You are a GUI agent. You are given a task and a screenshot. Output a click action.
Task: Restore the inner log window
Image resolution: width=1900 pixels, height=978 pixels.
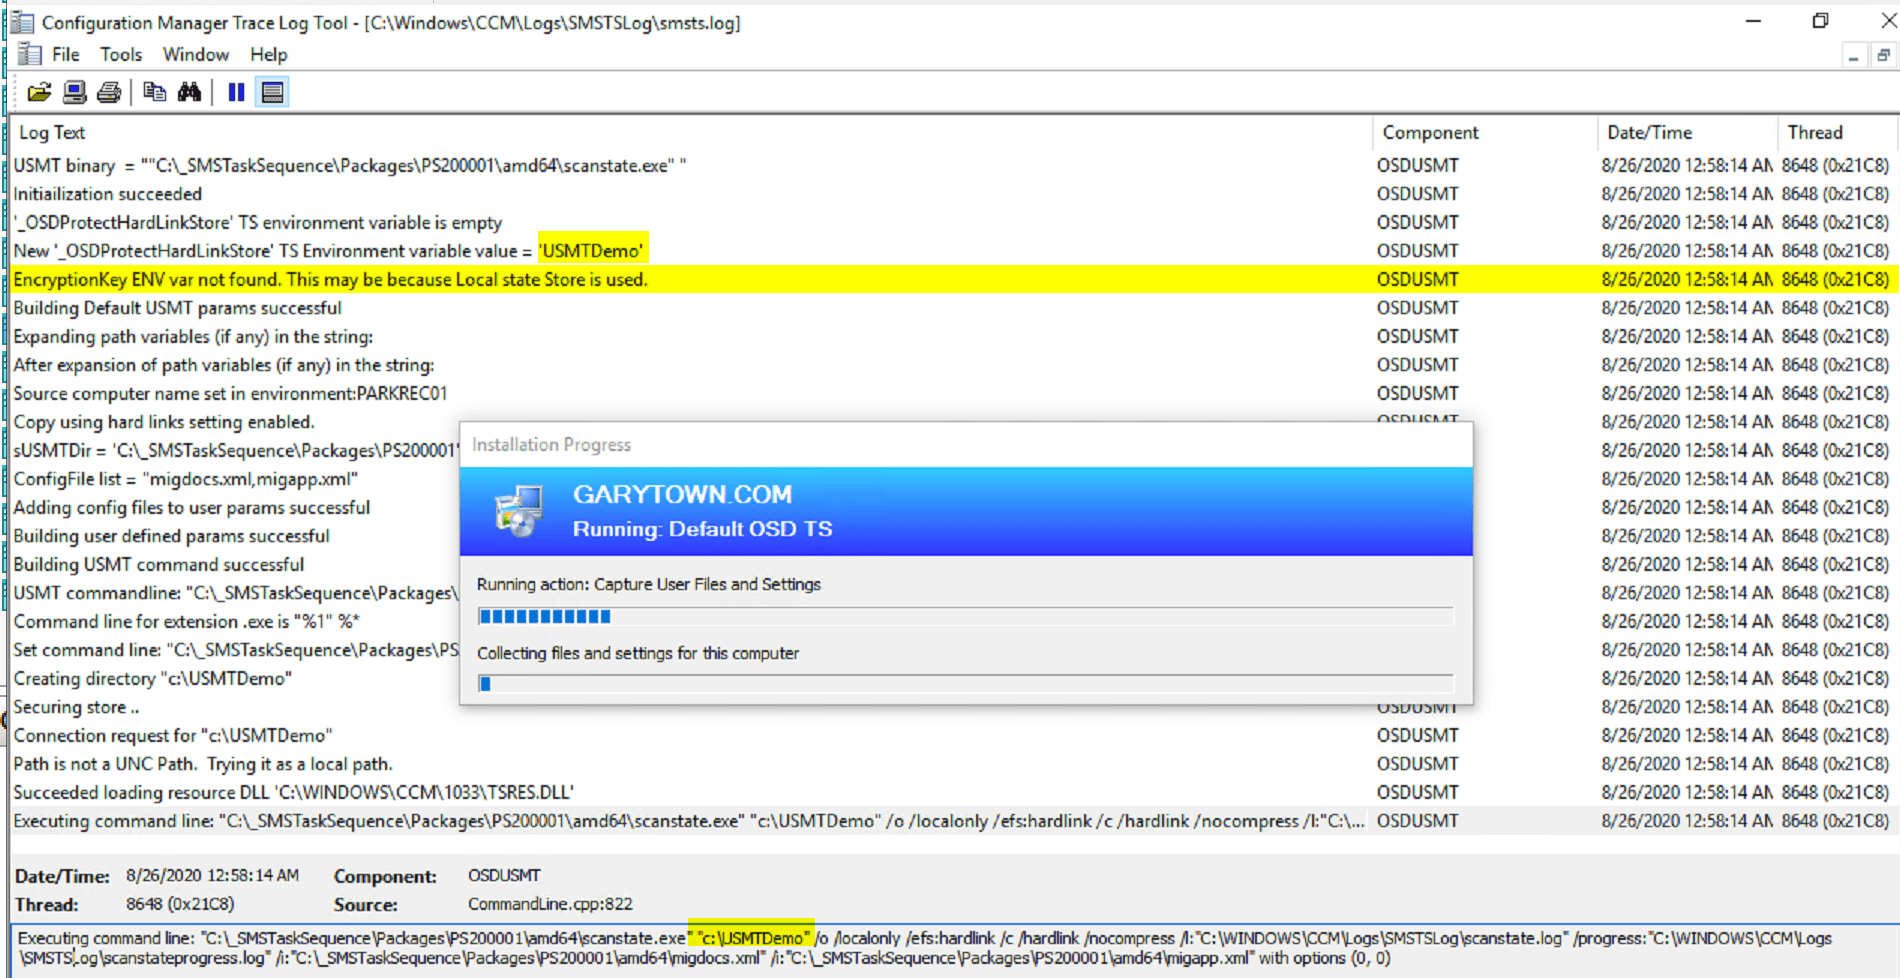pyautogui.click(x=1883, y=56)
